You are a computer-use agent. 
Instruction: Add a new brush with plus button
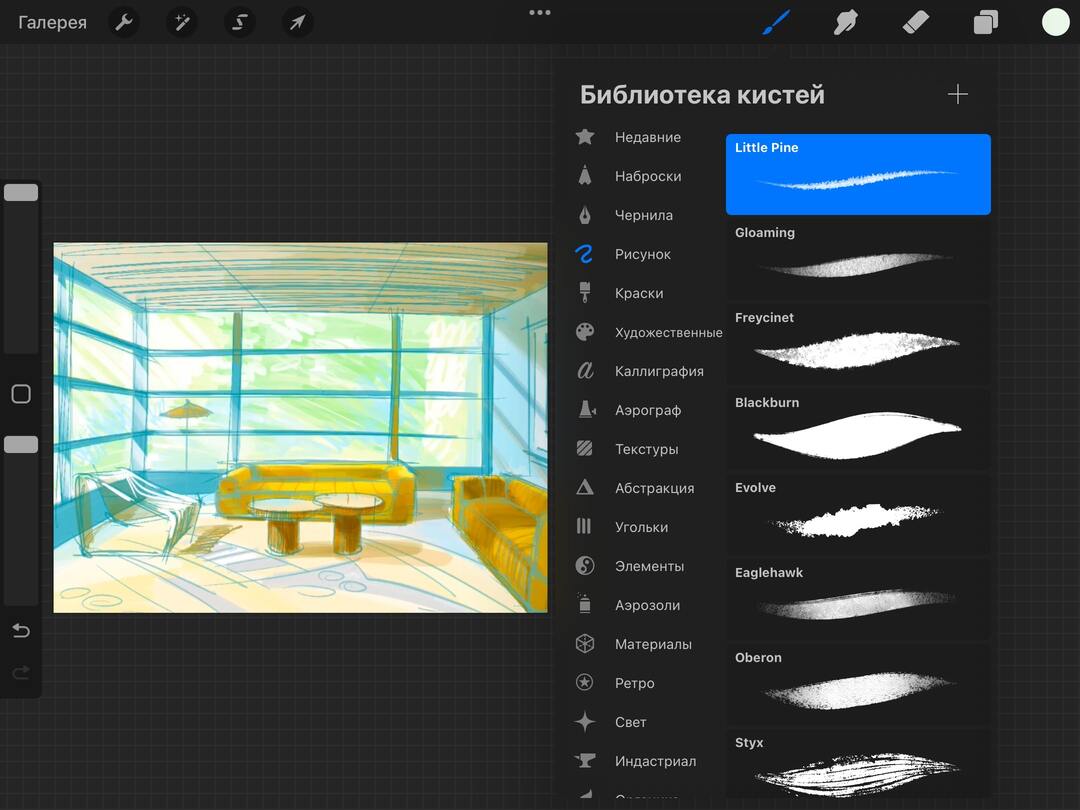(x=957, y=94)
